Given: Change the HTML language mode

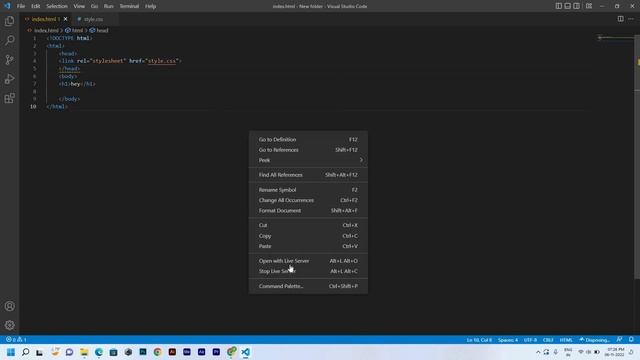Looking at the screenshot, I should click(x=566, y=340).
